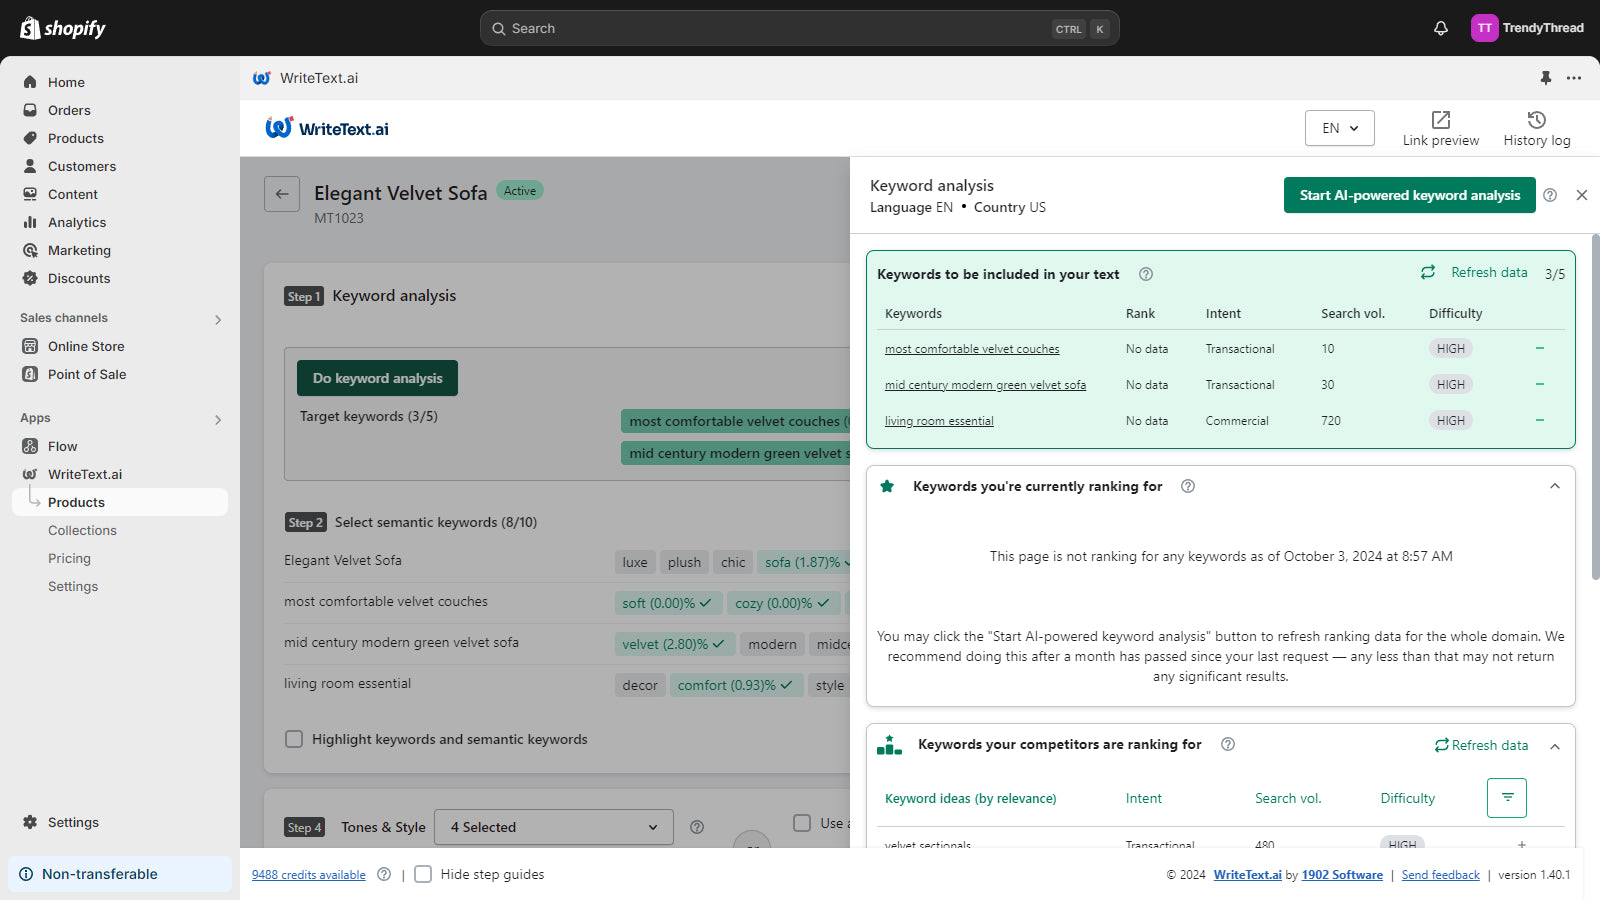1600x900 pixels.
Task: Open Link preview
Action: [x=1440, y=129]
